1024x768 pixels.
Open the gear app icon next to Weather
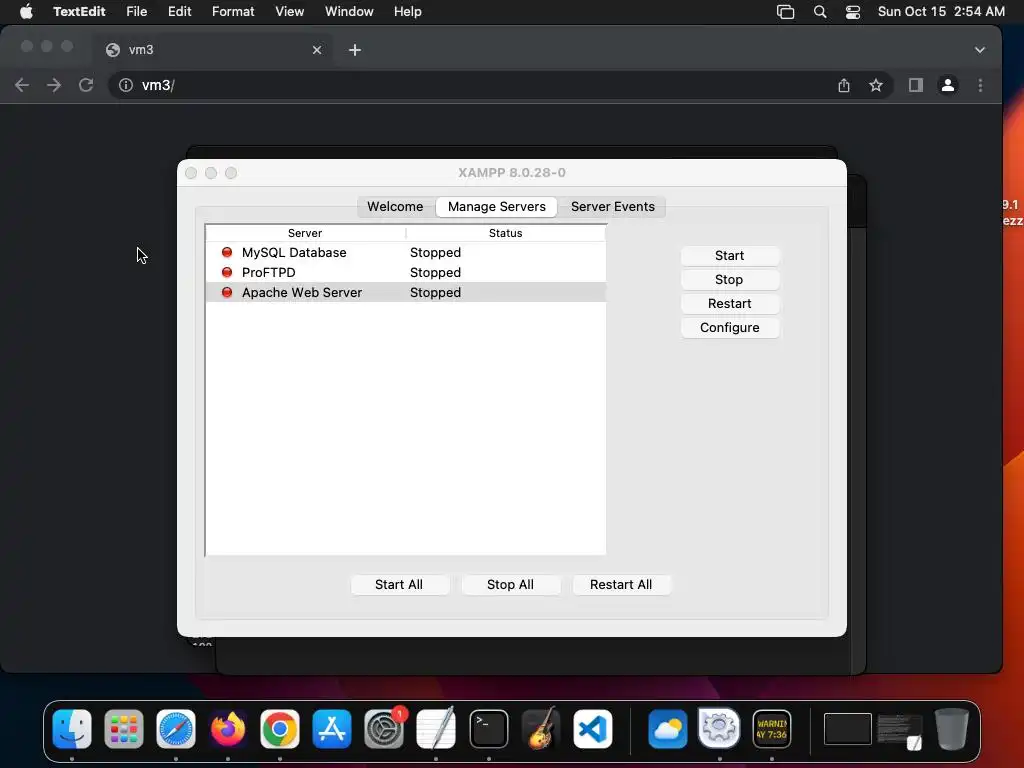pos(719,728)
